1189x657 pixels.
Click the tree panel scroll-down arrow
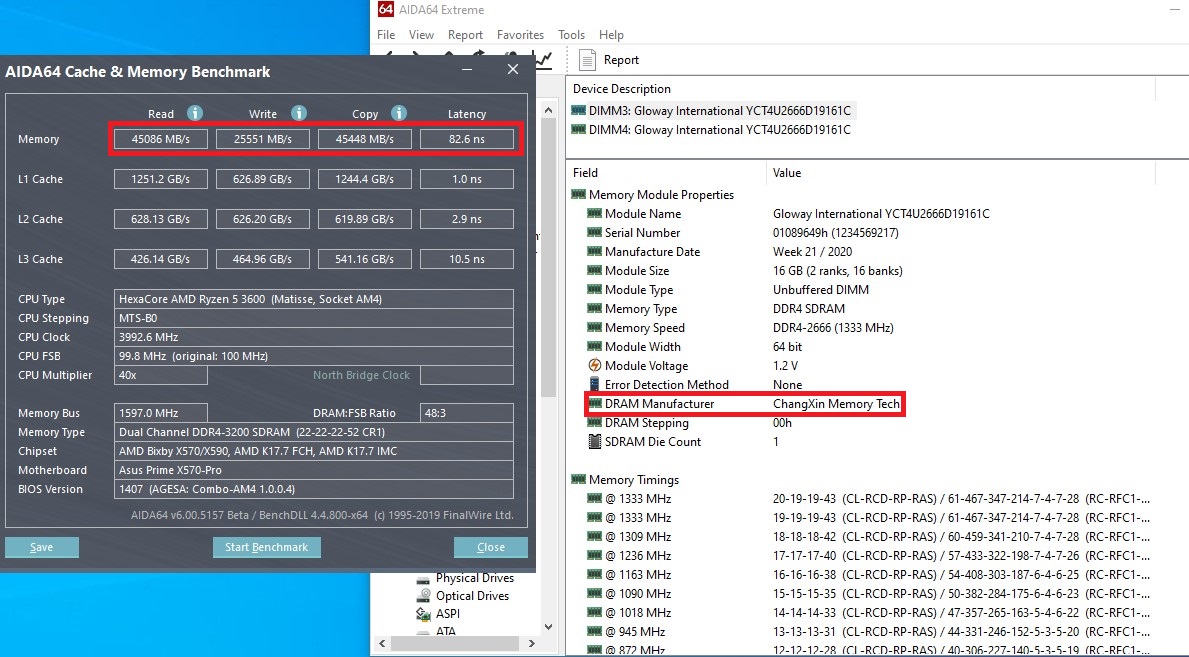point(548,627)
